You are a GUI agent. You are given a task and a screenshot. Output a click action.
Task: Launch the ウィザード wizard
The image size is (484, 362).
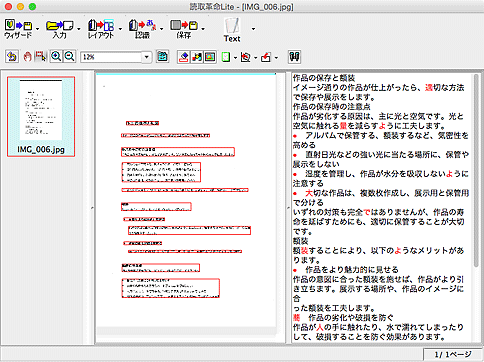coord(18,29)
